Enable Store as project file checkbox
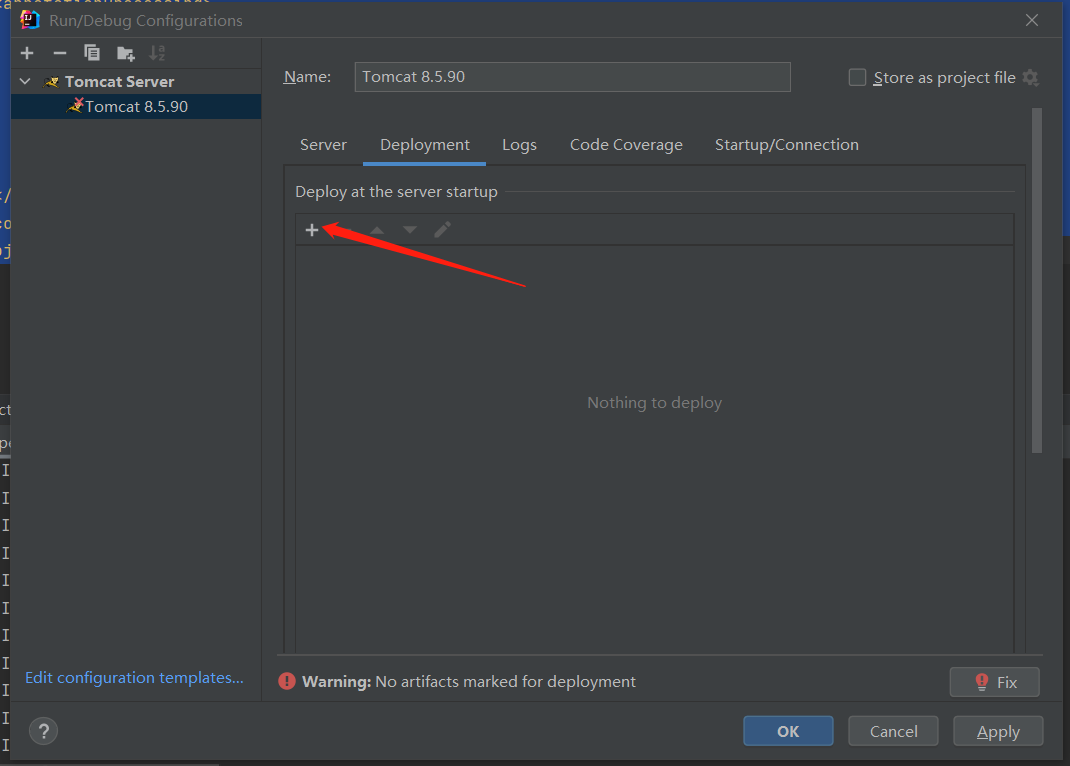This screenshot has height=766, width=1070. (857, 77)
